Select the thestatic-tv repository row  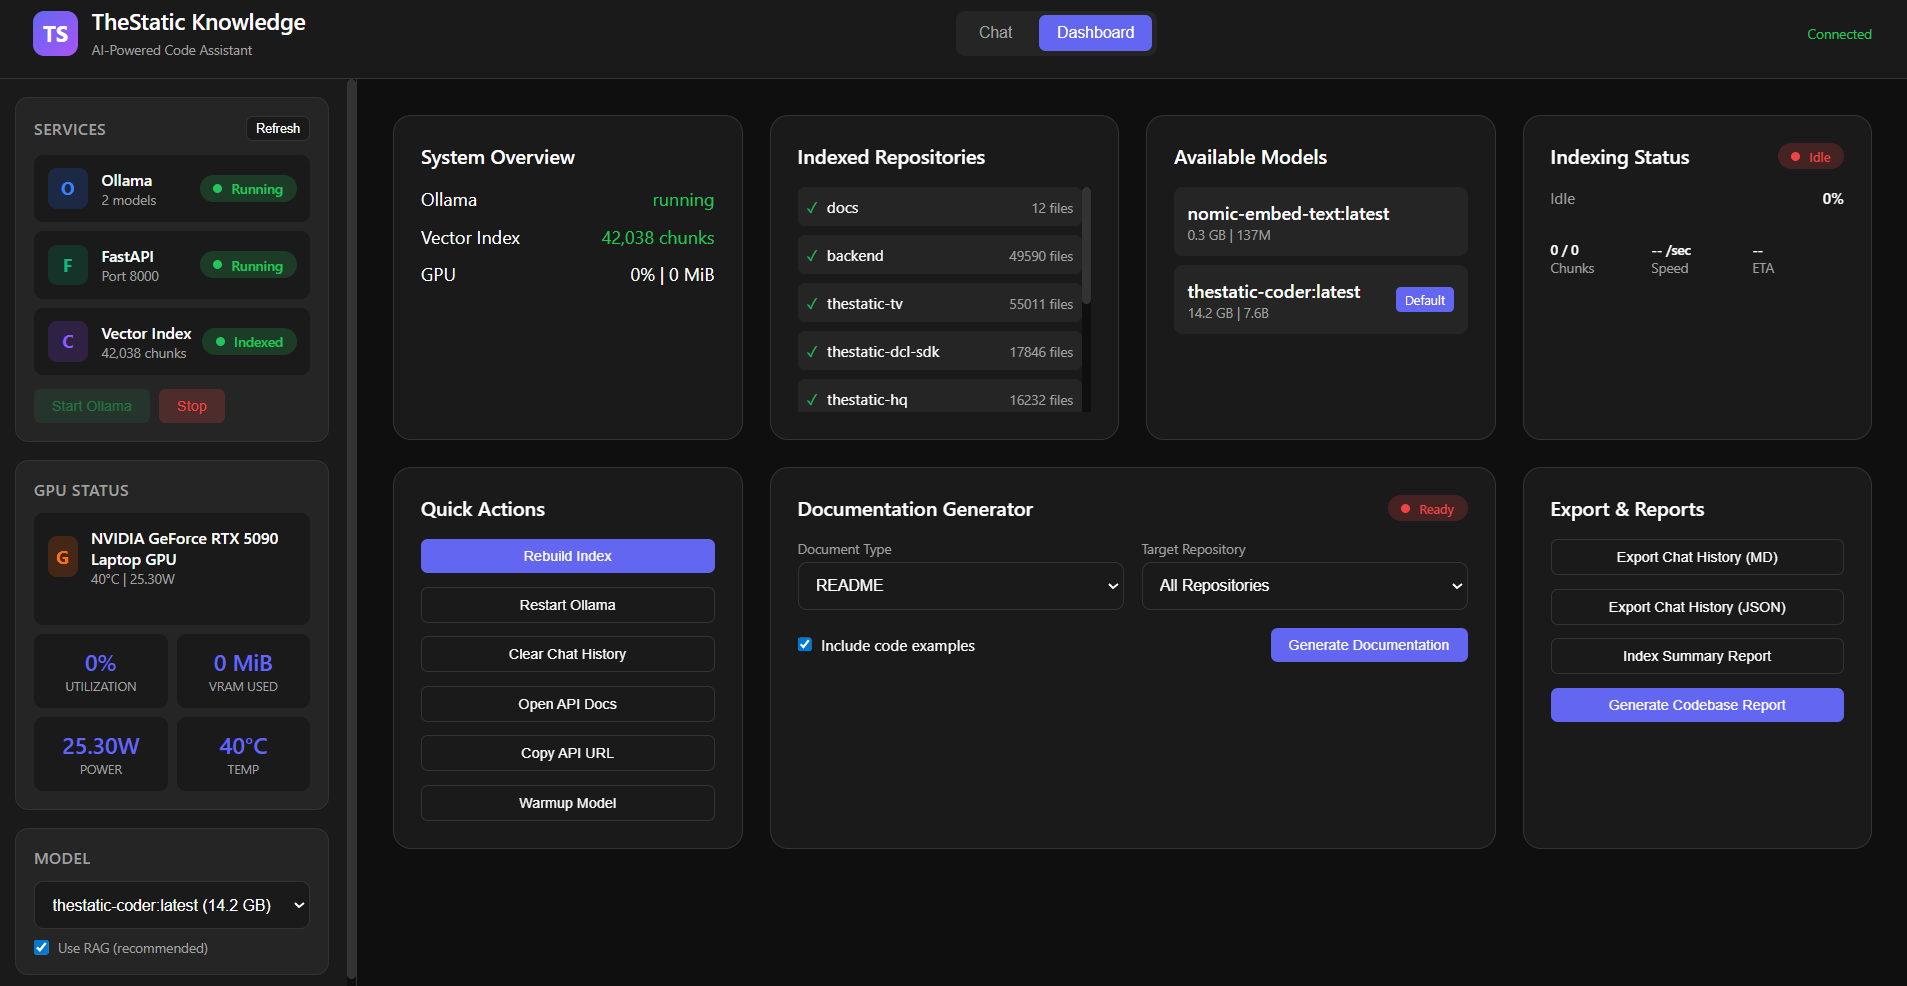coord(939,304)
